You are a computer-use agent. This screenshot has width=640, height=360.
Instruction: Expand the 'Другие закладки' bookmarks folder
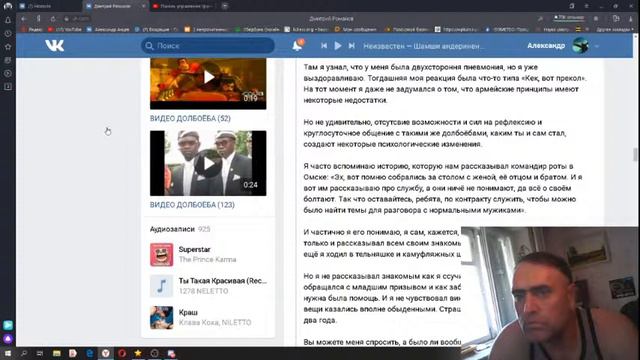(x=615, y=29)
